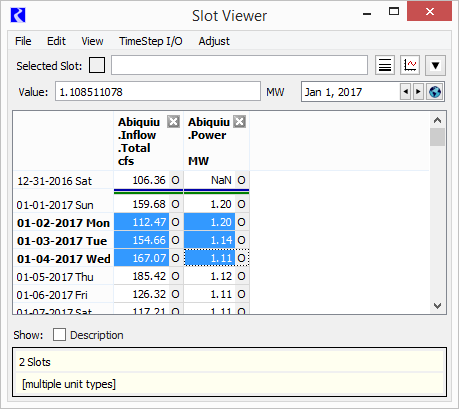Remove the Abiquiu.Power column
This screenshot has width=459, height=409.
click(239, 122)
